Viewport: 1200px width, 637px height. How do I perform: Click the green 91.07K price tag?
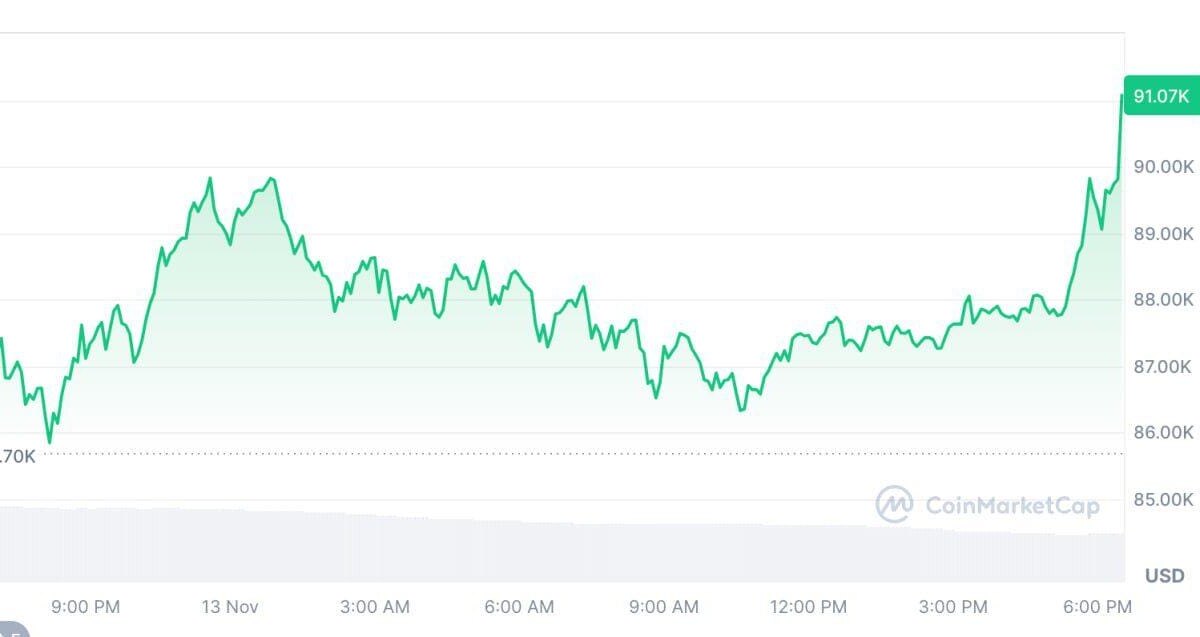point(1160,97)
